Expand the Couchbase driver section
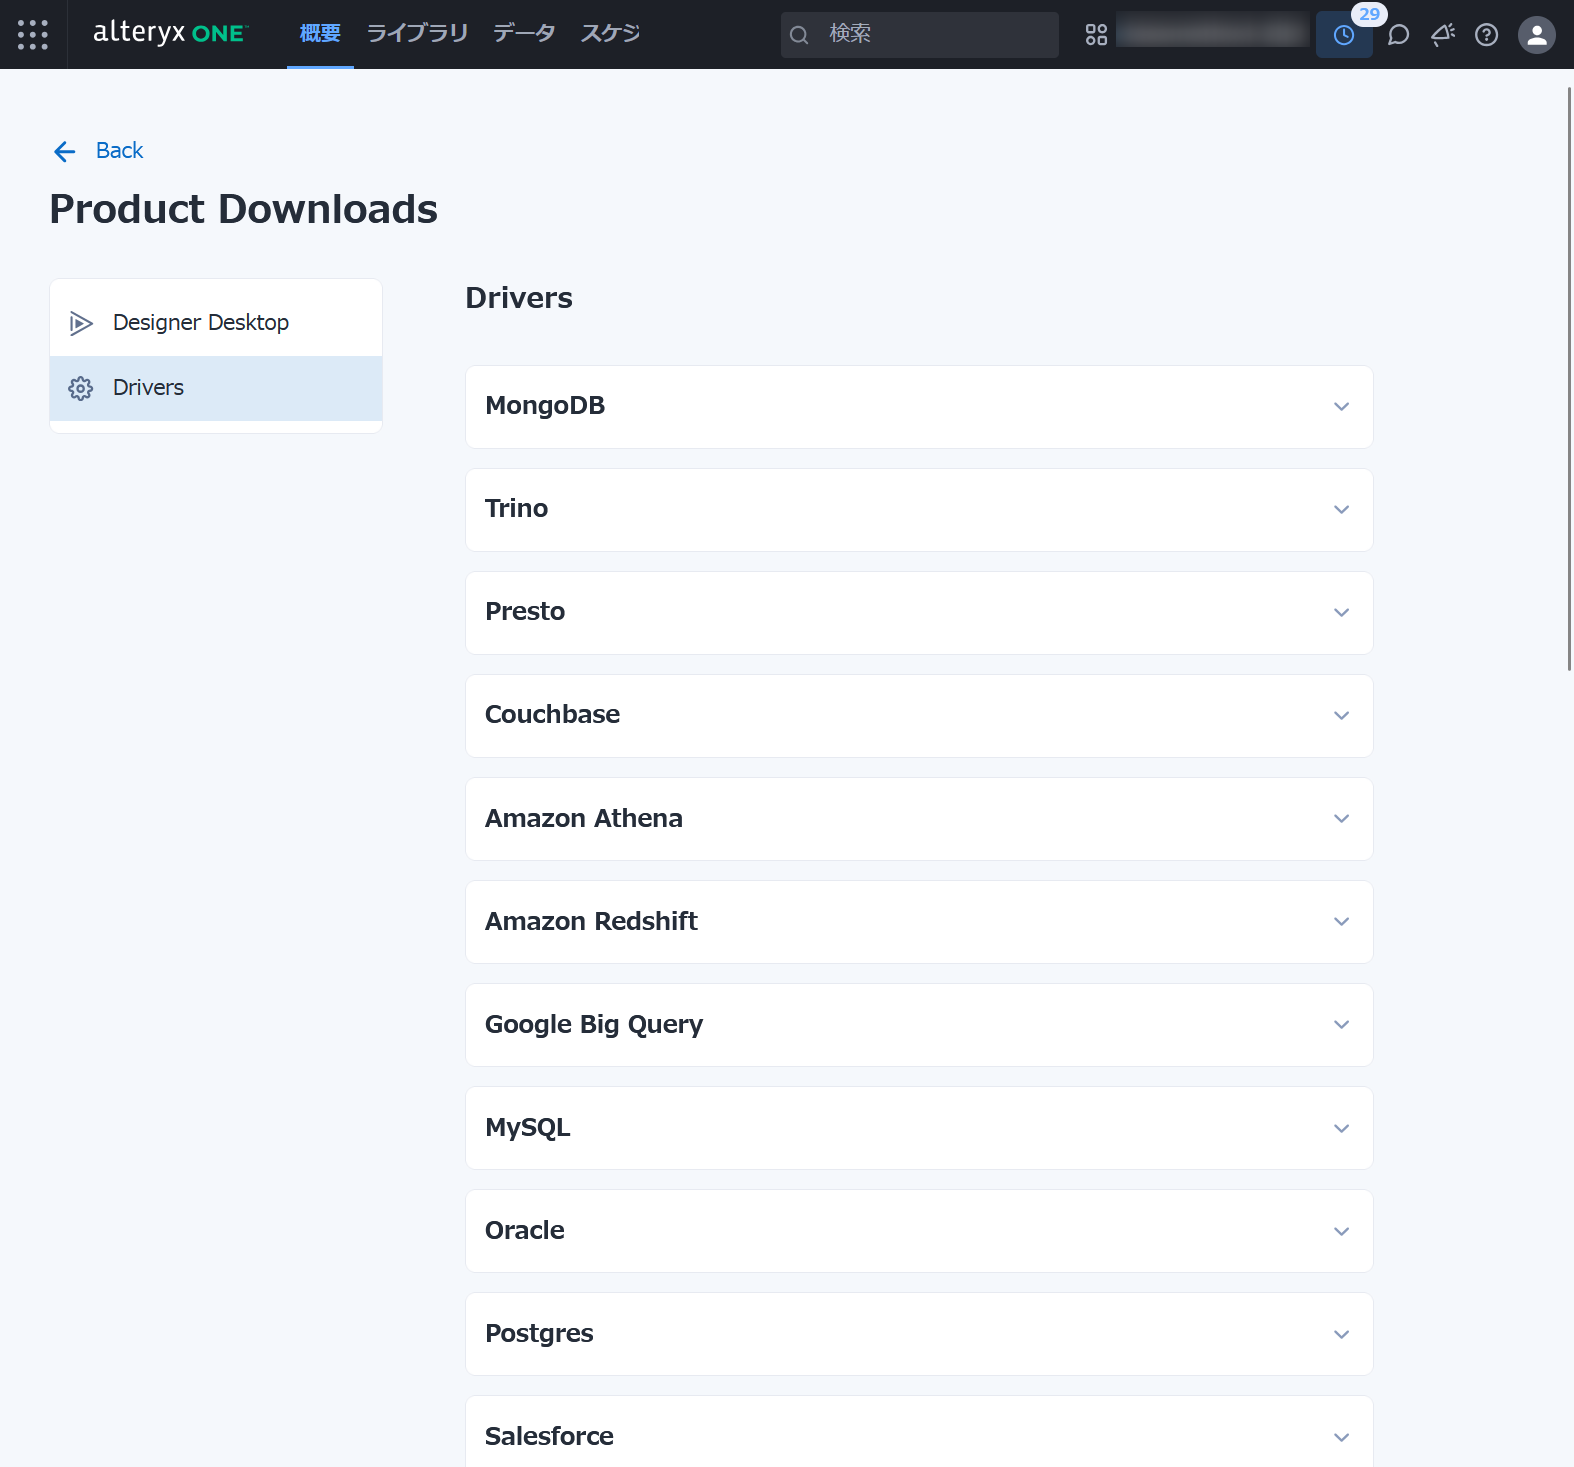The height and width of the screenshot is (1467, 1574). pyautogui.click(x=919, y=716)
